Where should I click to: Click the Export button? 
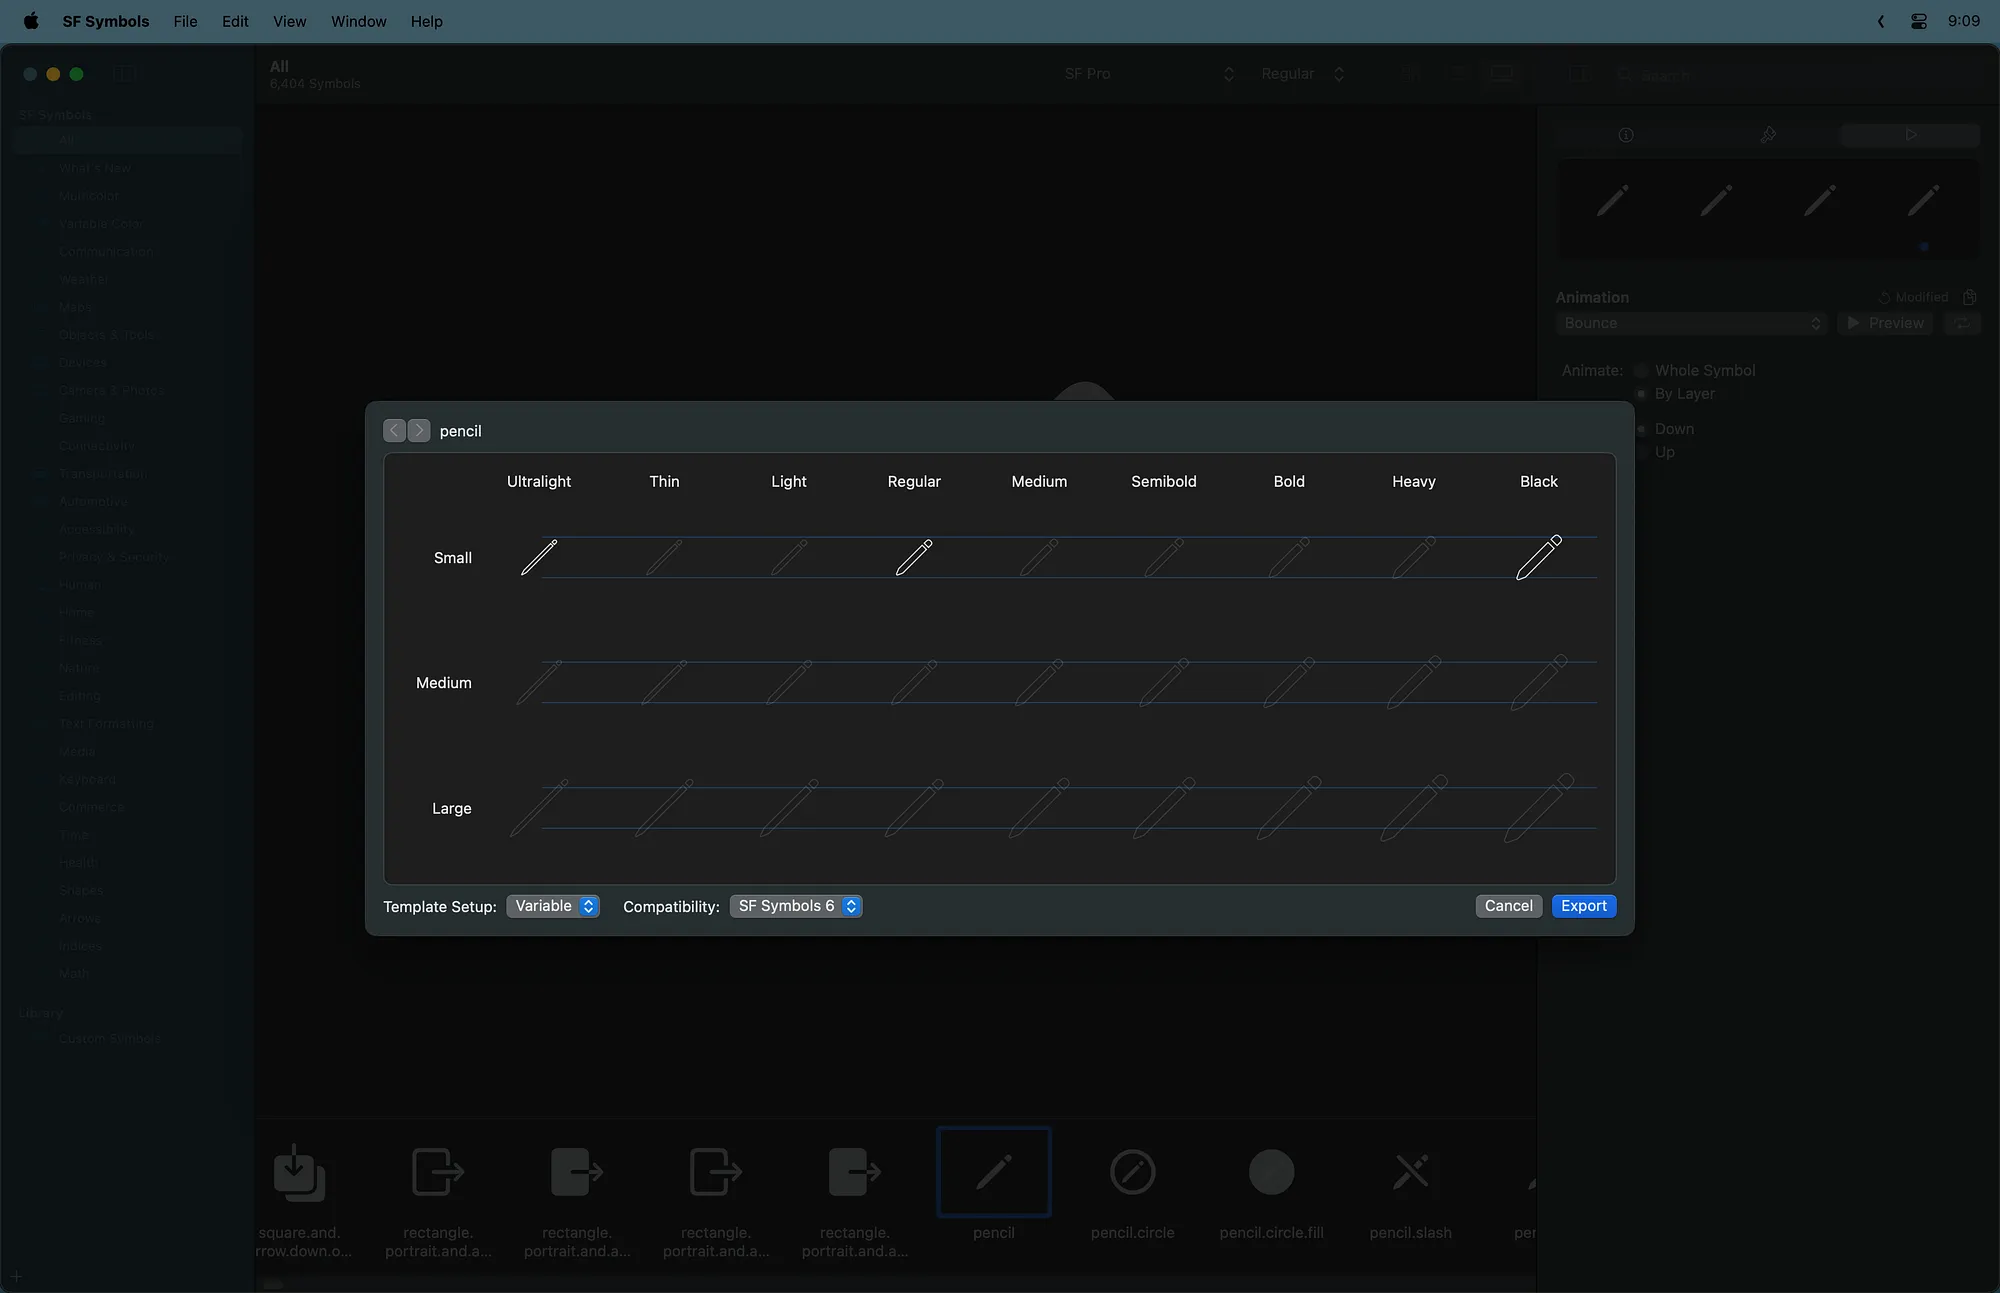(x=1584, y=906)
